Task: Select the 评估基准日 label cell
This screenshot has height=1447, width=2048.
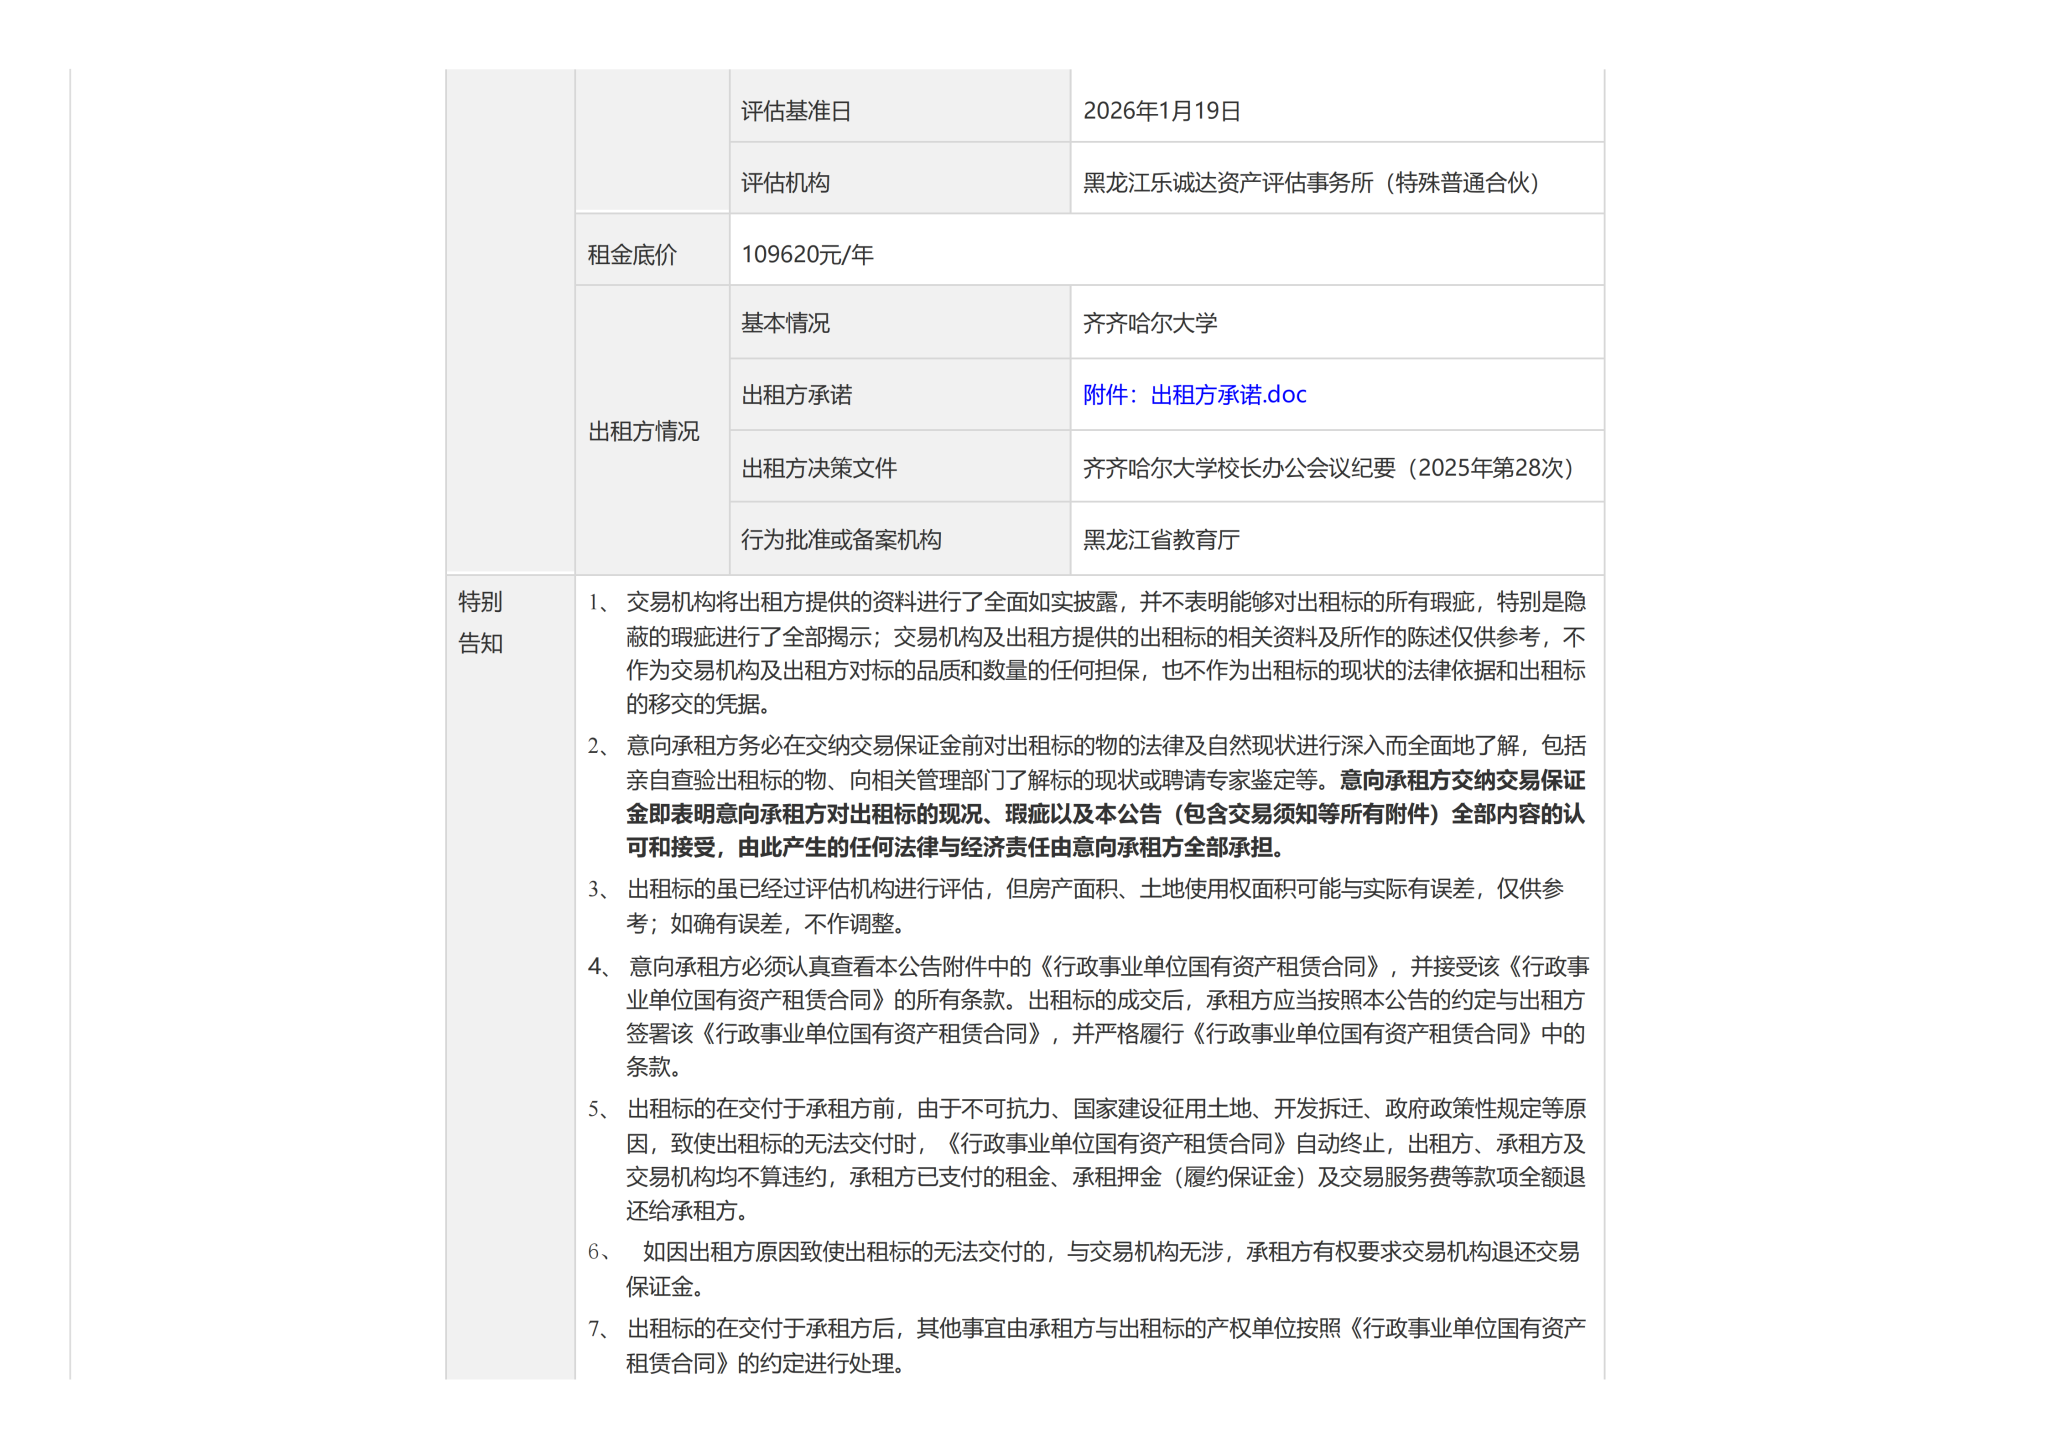Action: [796, 111]
